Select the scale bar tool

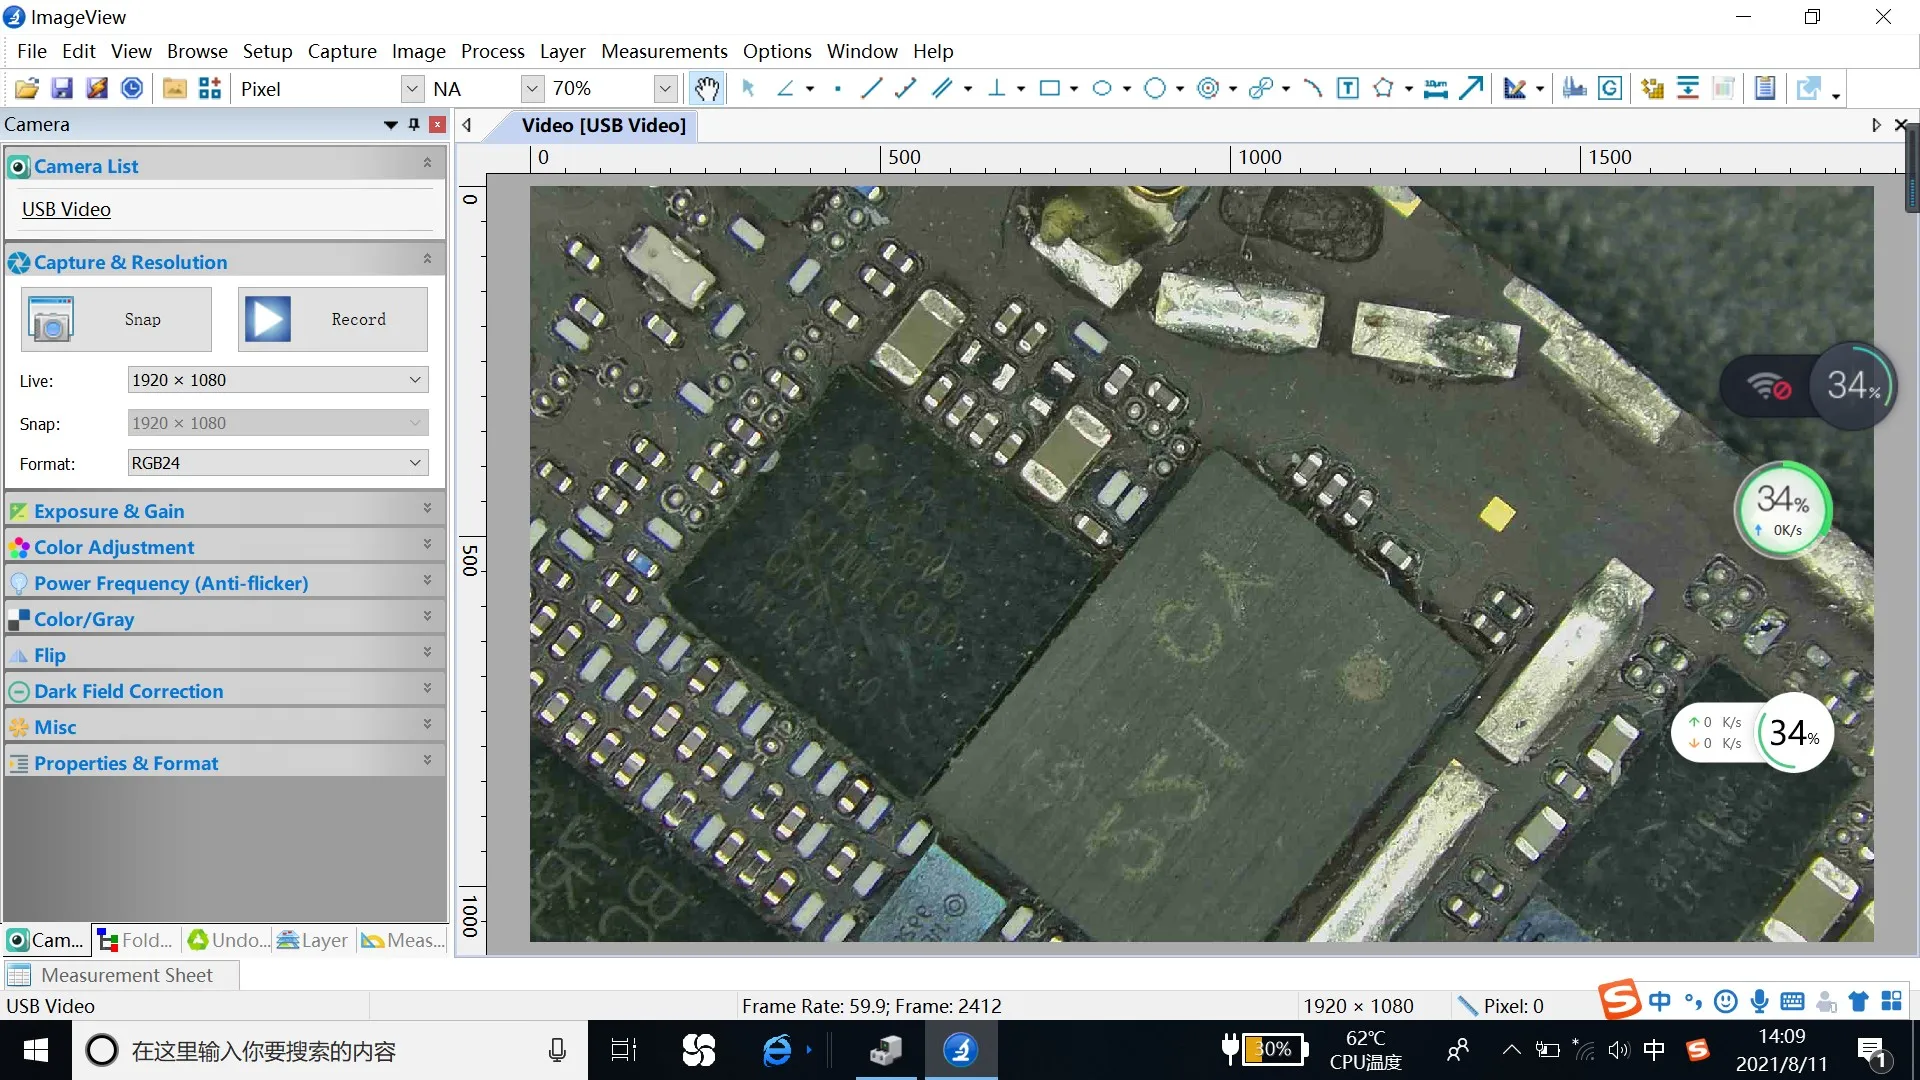tap(1435, 89)
